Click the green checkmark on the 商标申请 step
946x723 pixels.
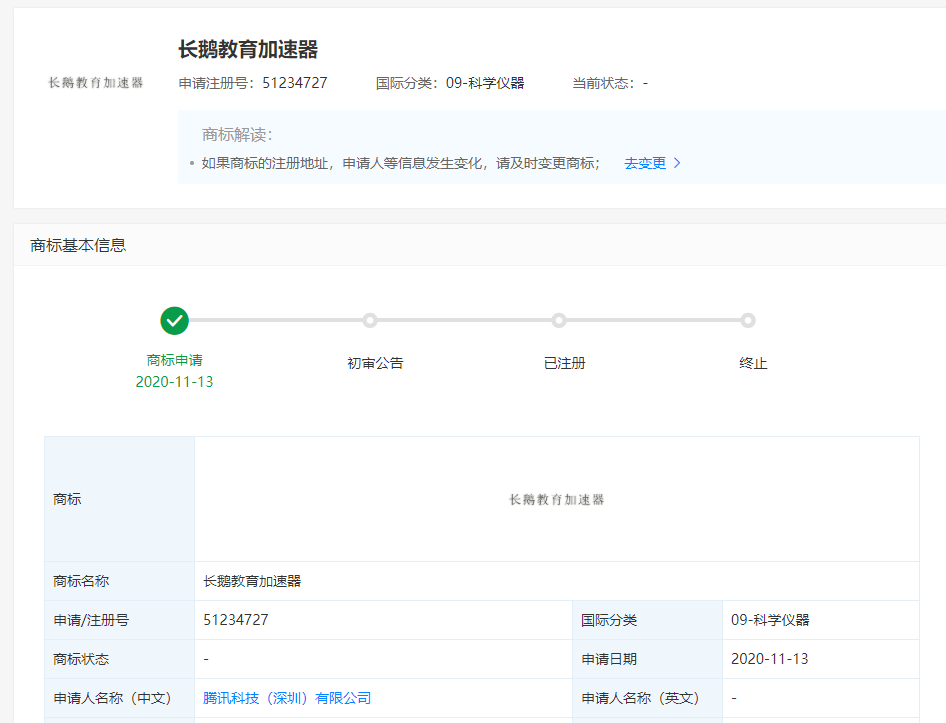click(x=174, y=320)
